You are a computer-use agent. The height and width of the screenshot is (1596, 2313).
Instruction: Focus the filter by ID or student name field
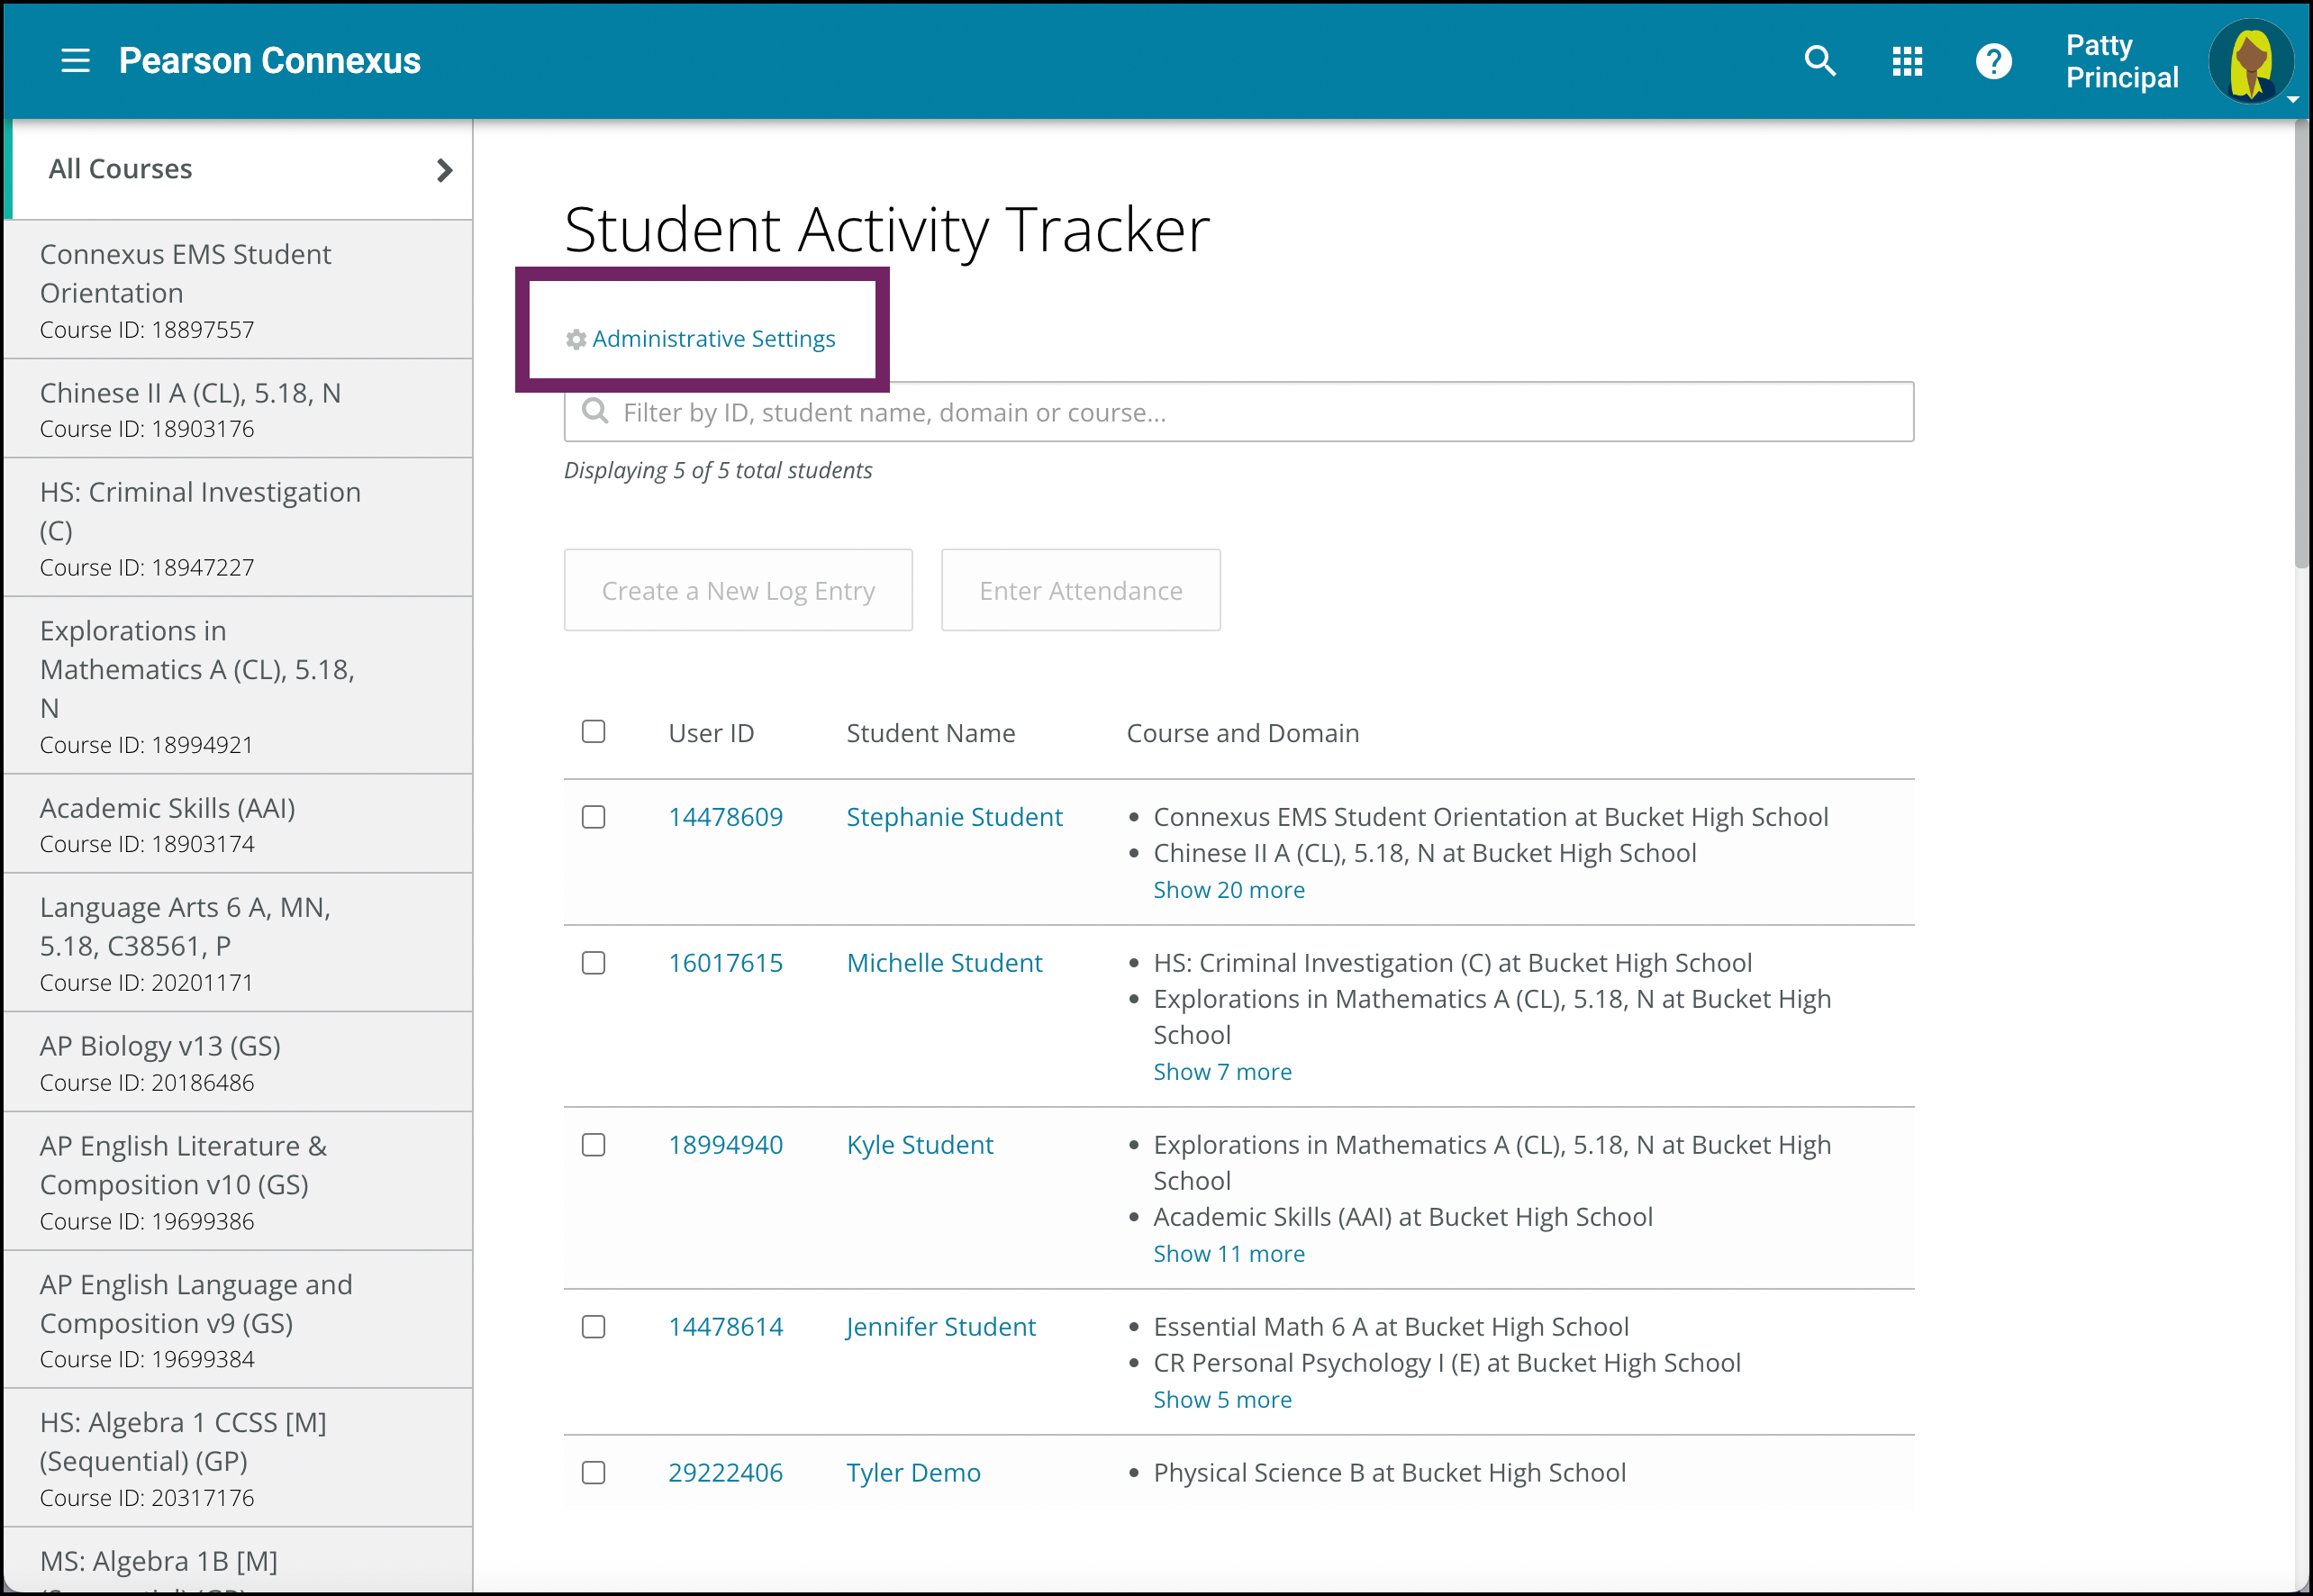click(x=1239, y=411)
